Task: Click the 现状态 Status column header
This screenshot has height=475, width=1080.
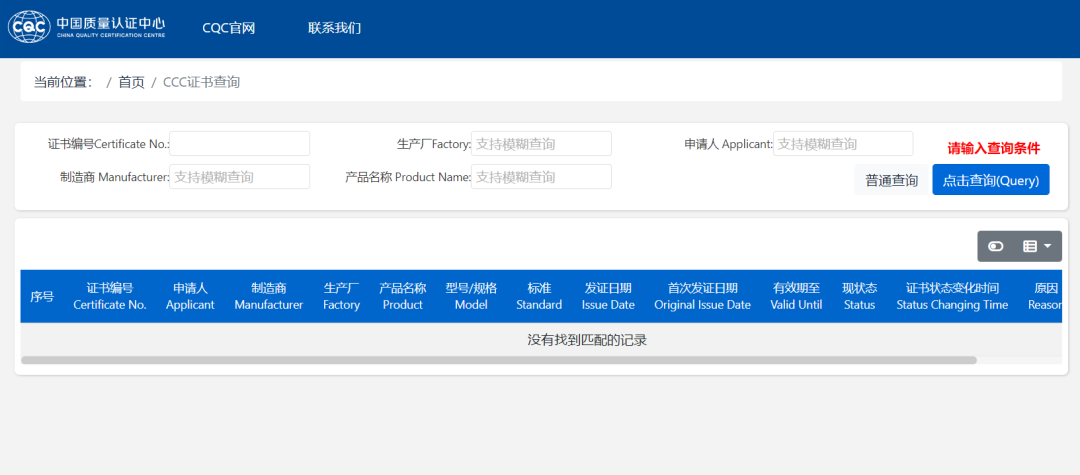Action: (x=859, y=297)
